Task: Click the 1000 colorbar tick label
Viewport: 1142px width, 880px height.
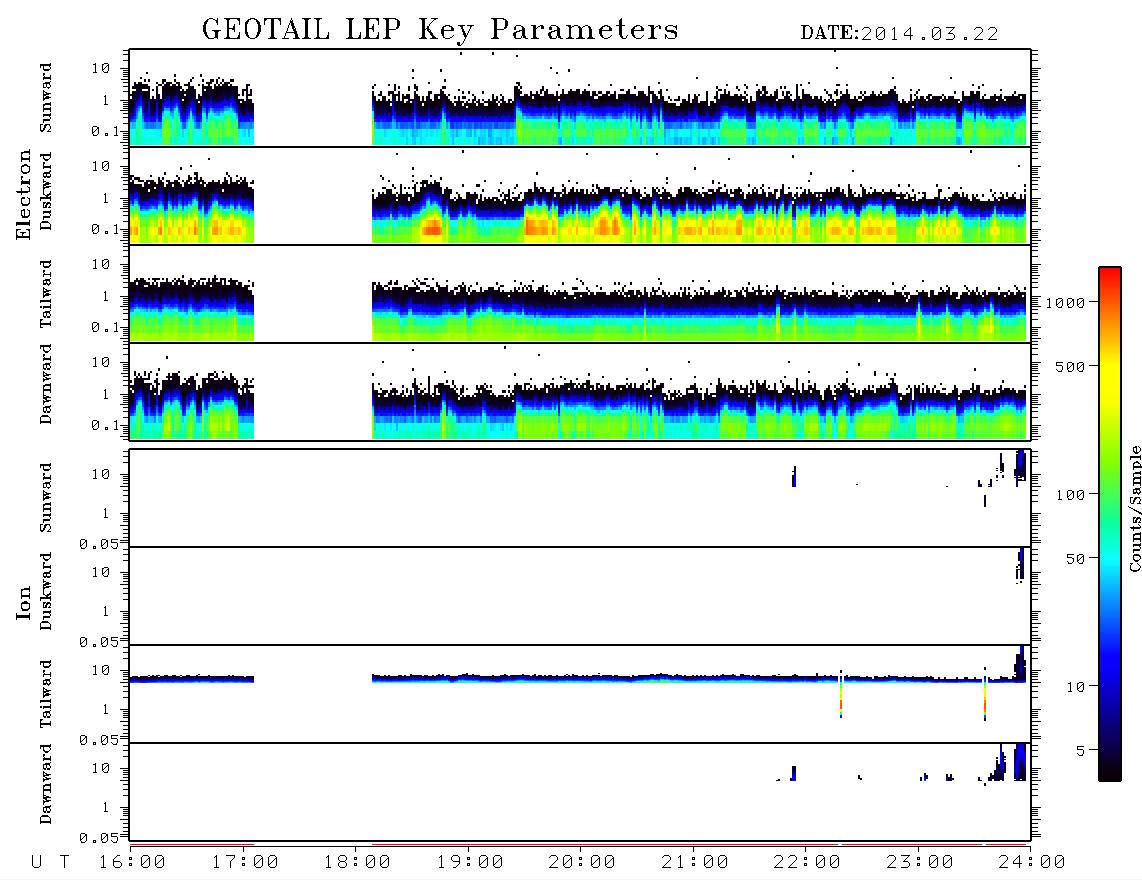Action: 1066,303
